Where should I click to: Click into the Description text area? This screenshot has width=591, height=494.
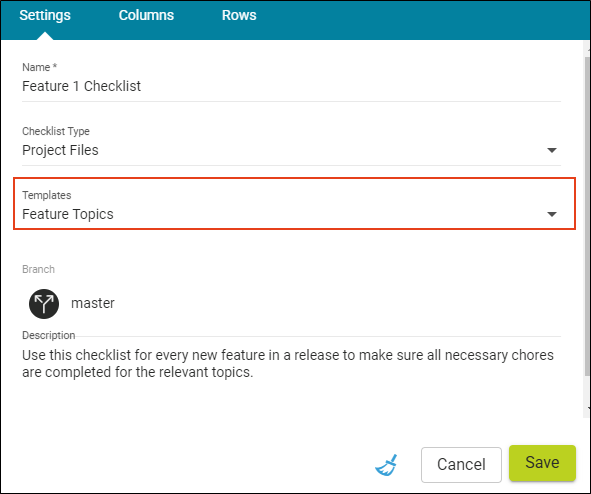click(291, 364)
